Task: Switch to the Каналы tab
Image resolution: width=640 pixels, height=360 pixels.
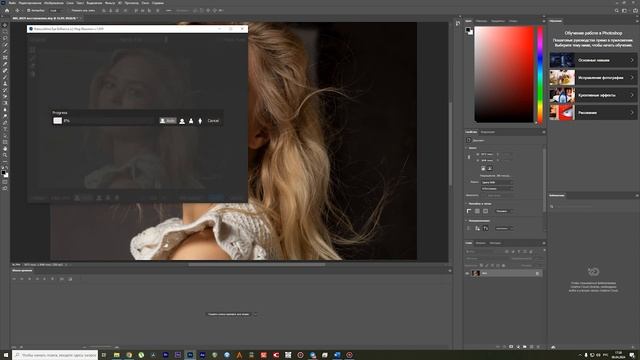Action: [x=481, y=243]
